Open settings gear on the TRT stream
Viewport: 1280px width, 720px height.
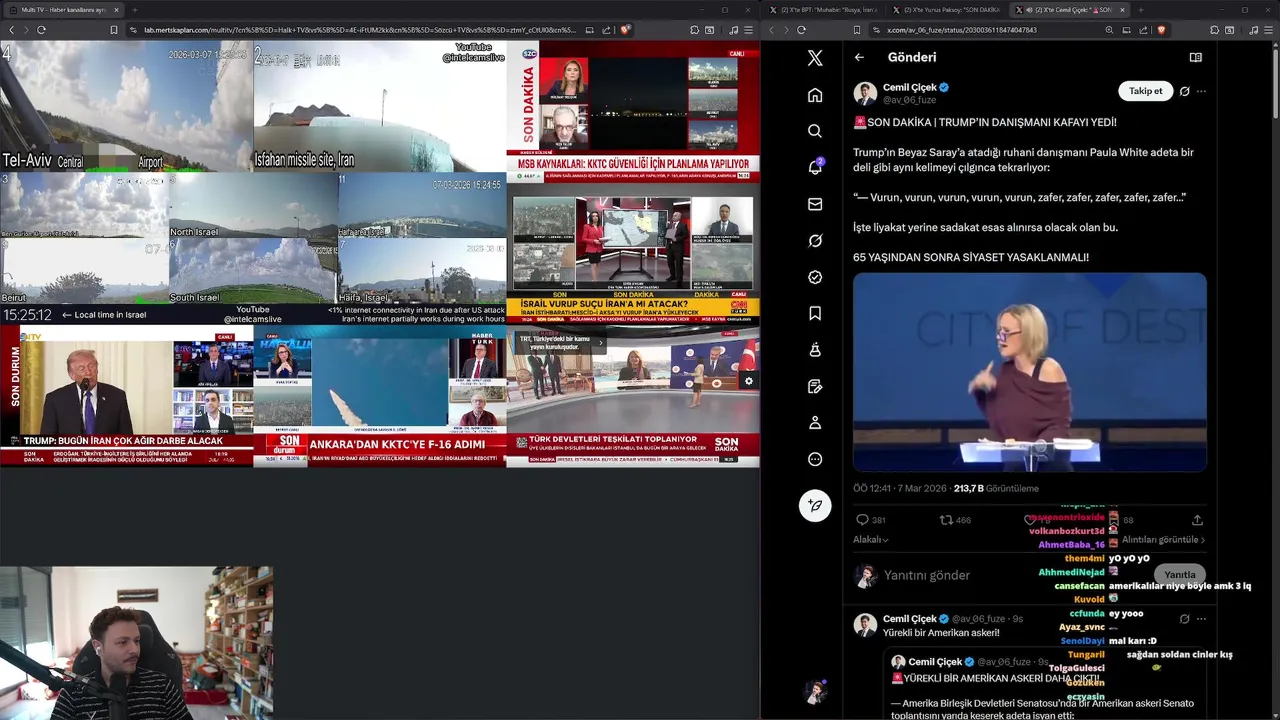(748, 381)
